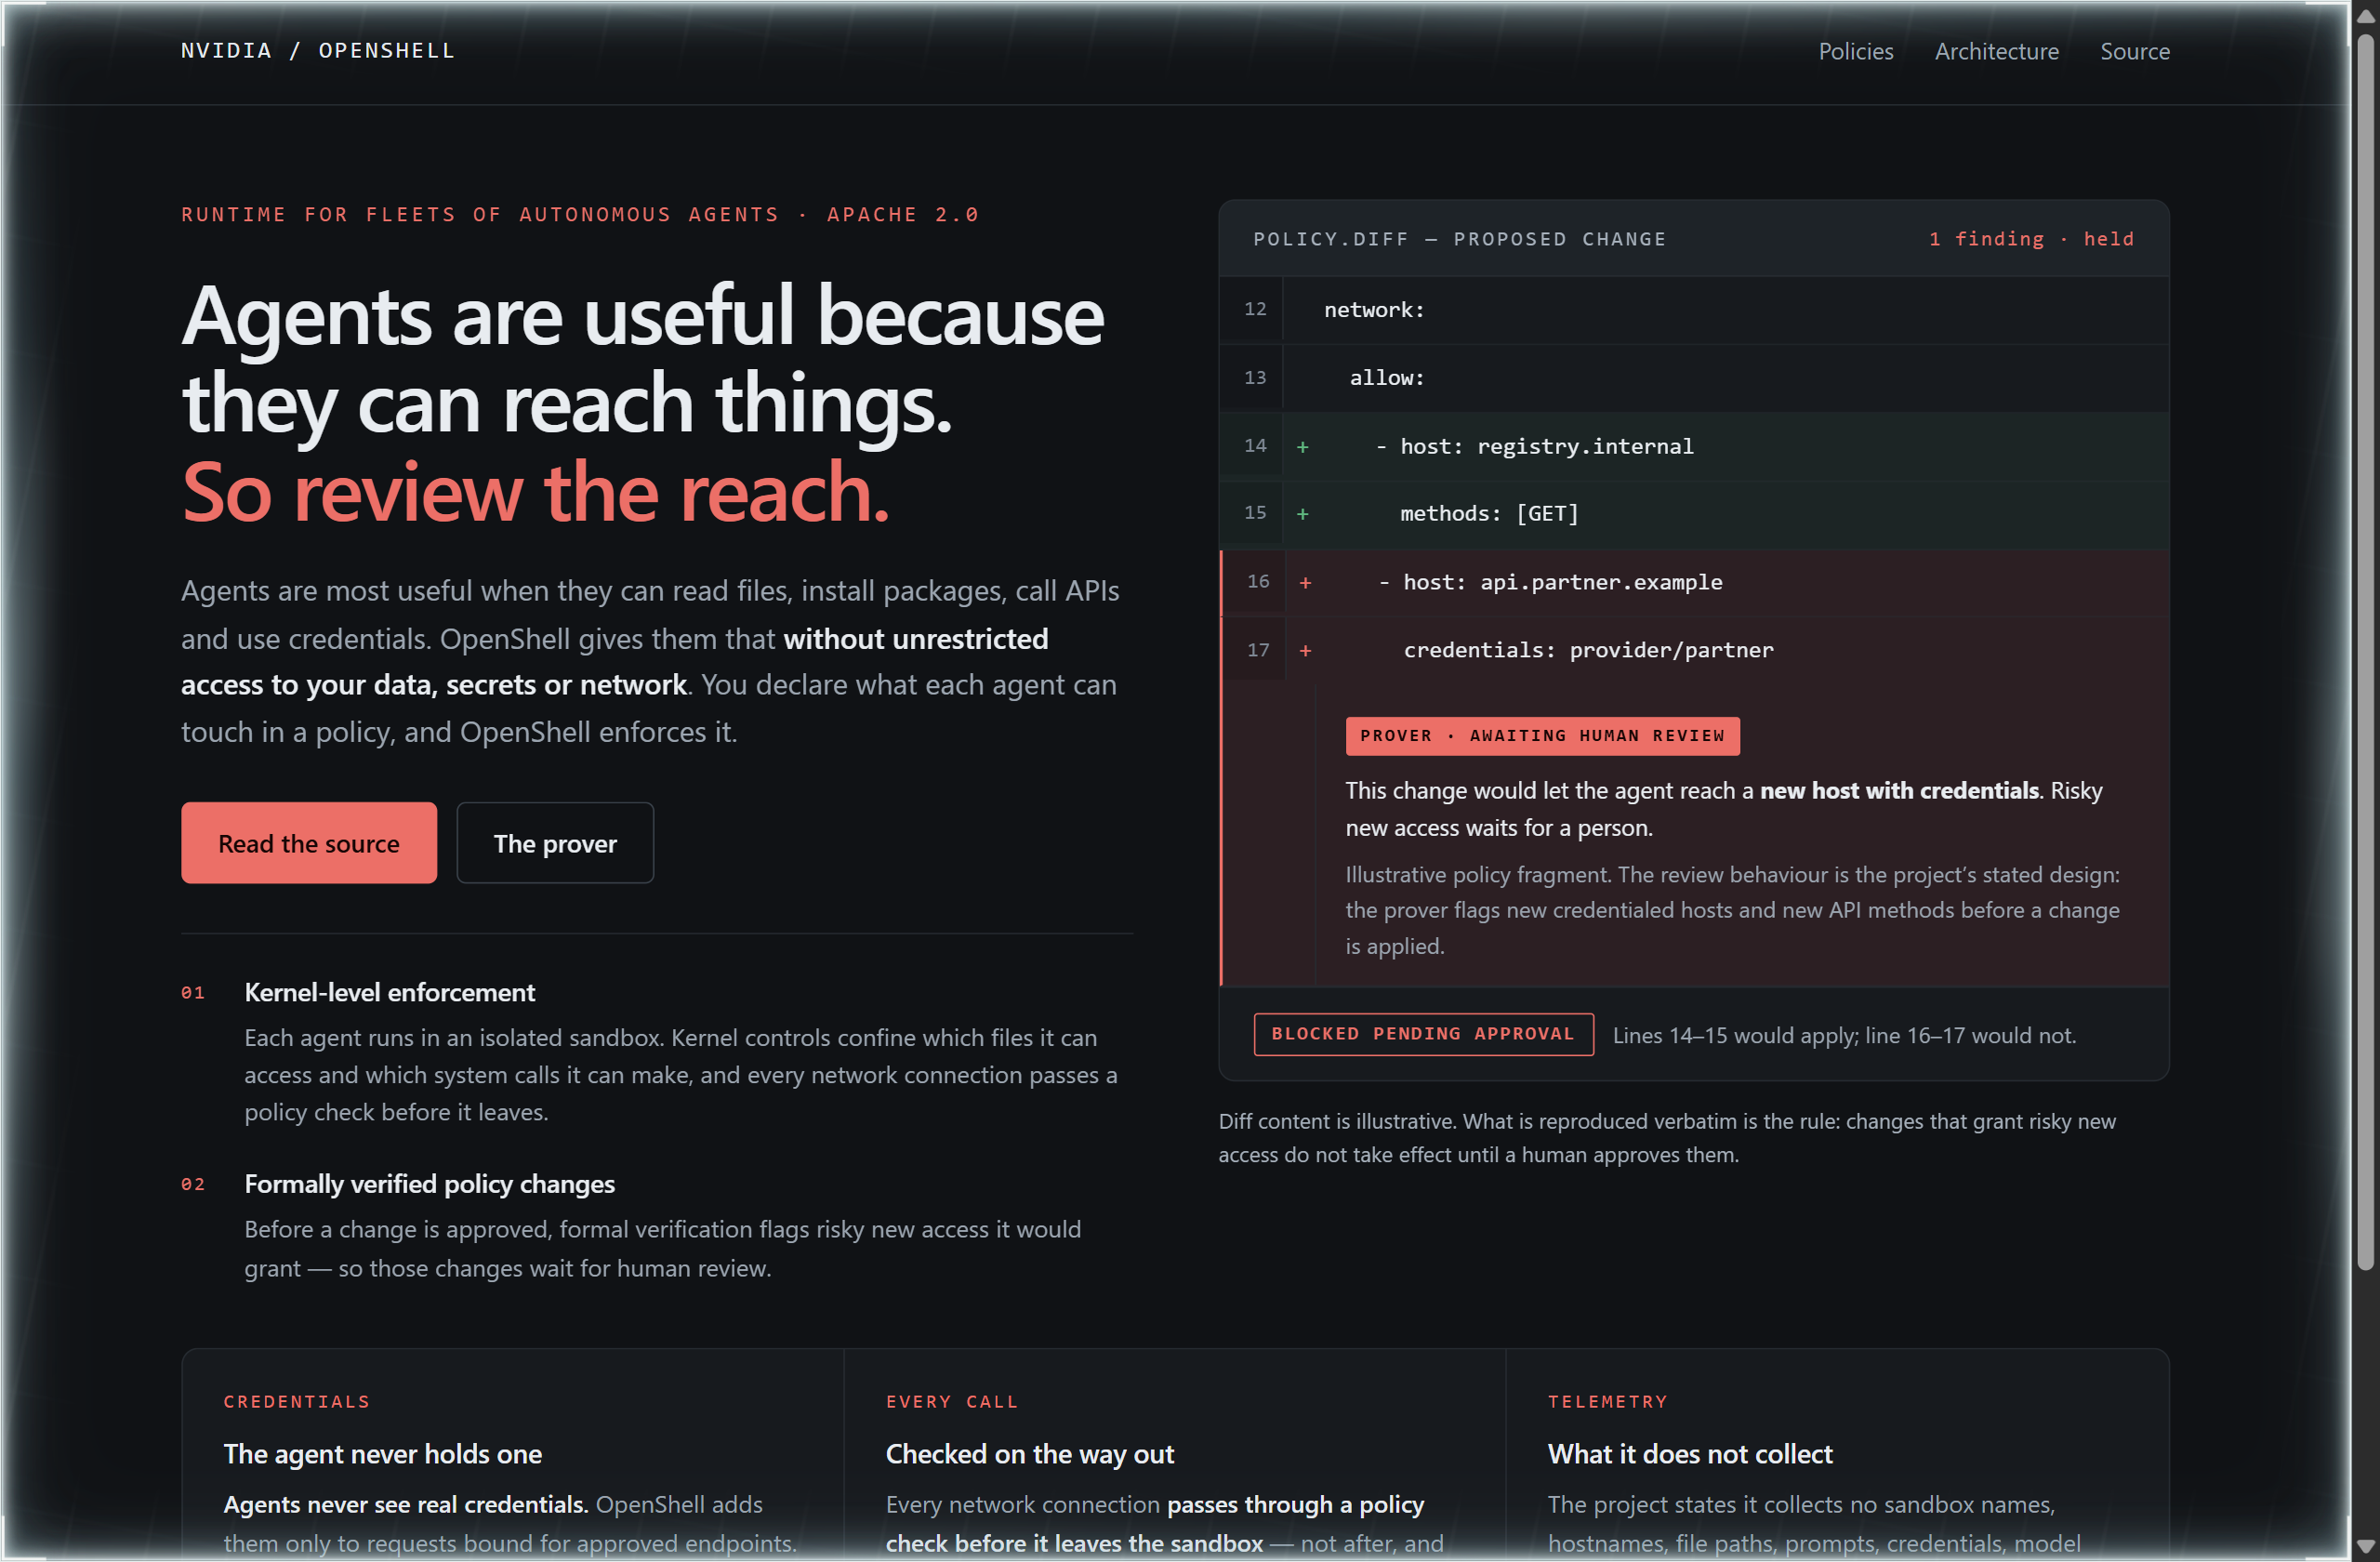
Task: Click the scrollbar down arrow
Action: point(2364,1546)
